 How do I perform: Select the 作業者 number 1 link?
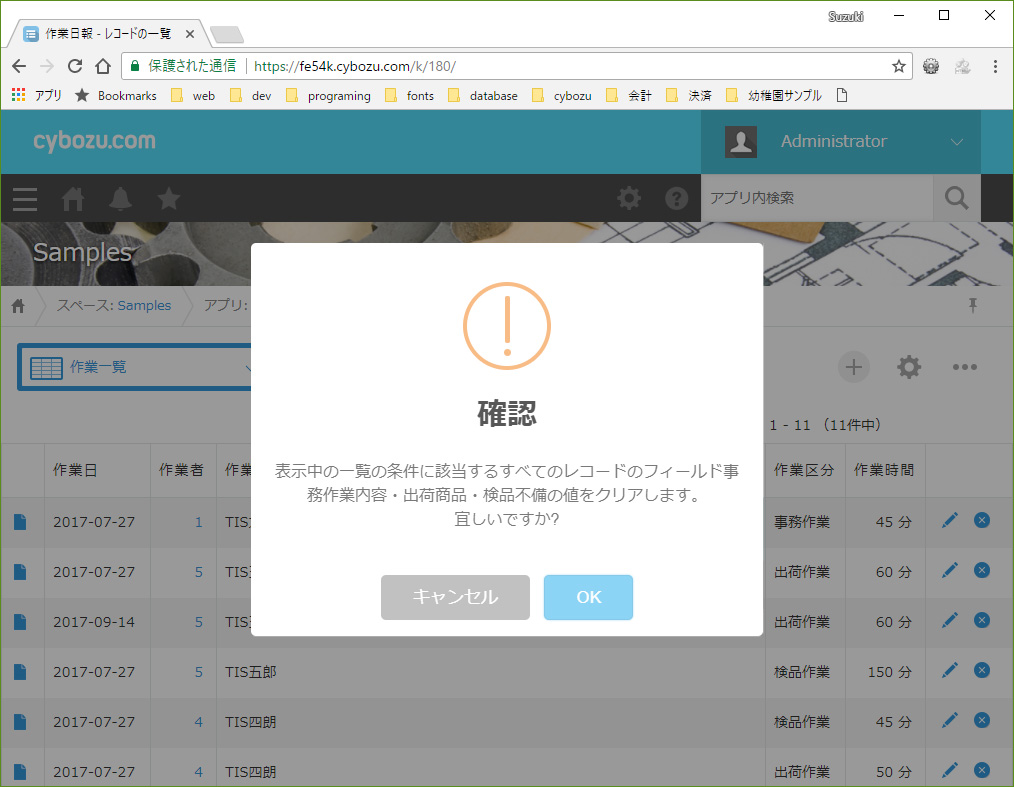(x=199, y=522)
